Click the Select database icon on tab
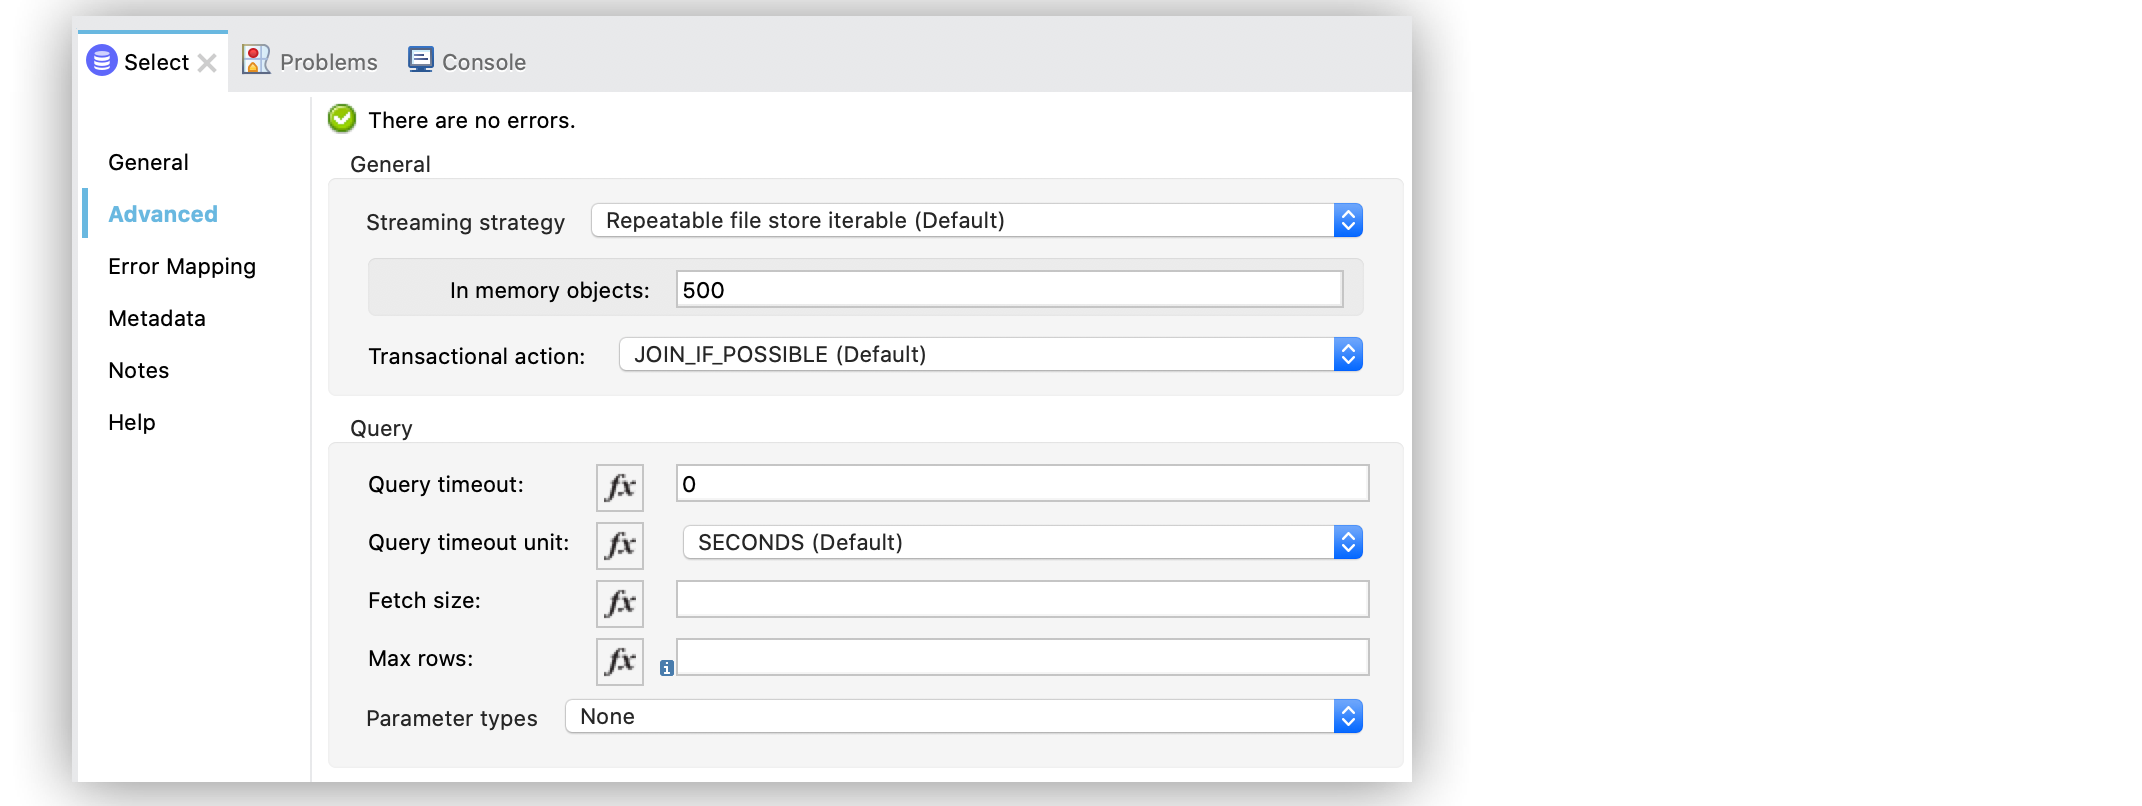2142x806 pixels. click(102, 61)
